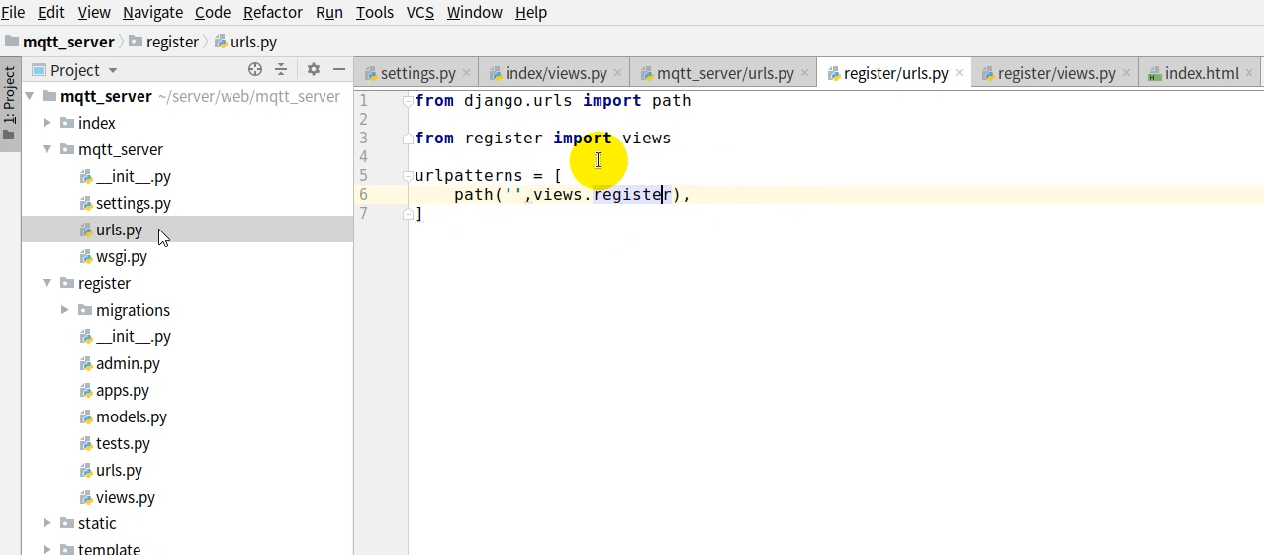Toggle fold marker at urlpatterns line 5

tap(408, 176)
